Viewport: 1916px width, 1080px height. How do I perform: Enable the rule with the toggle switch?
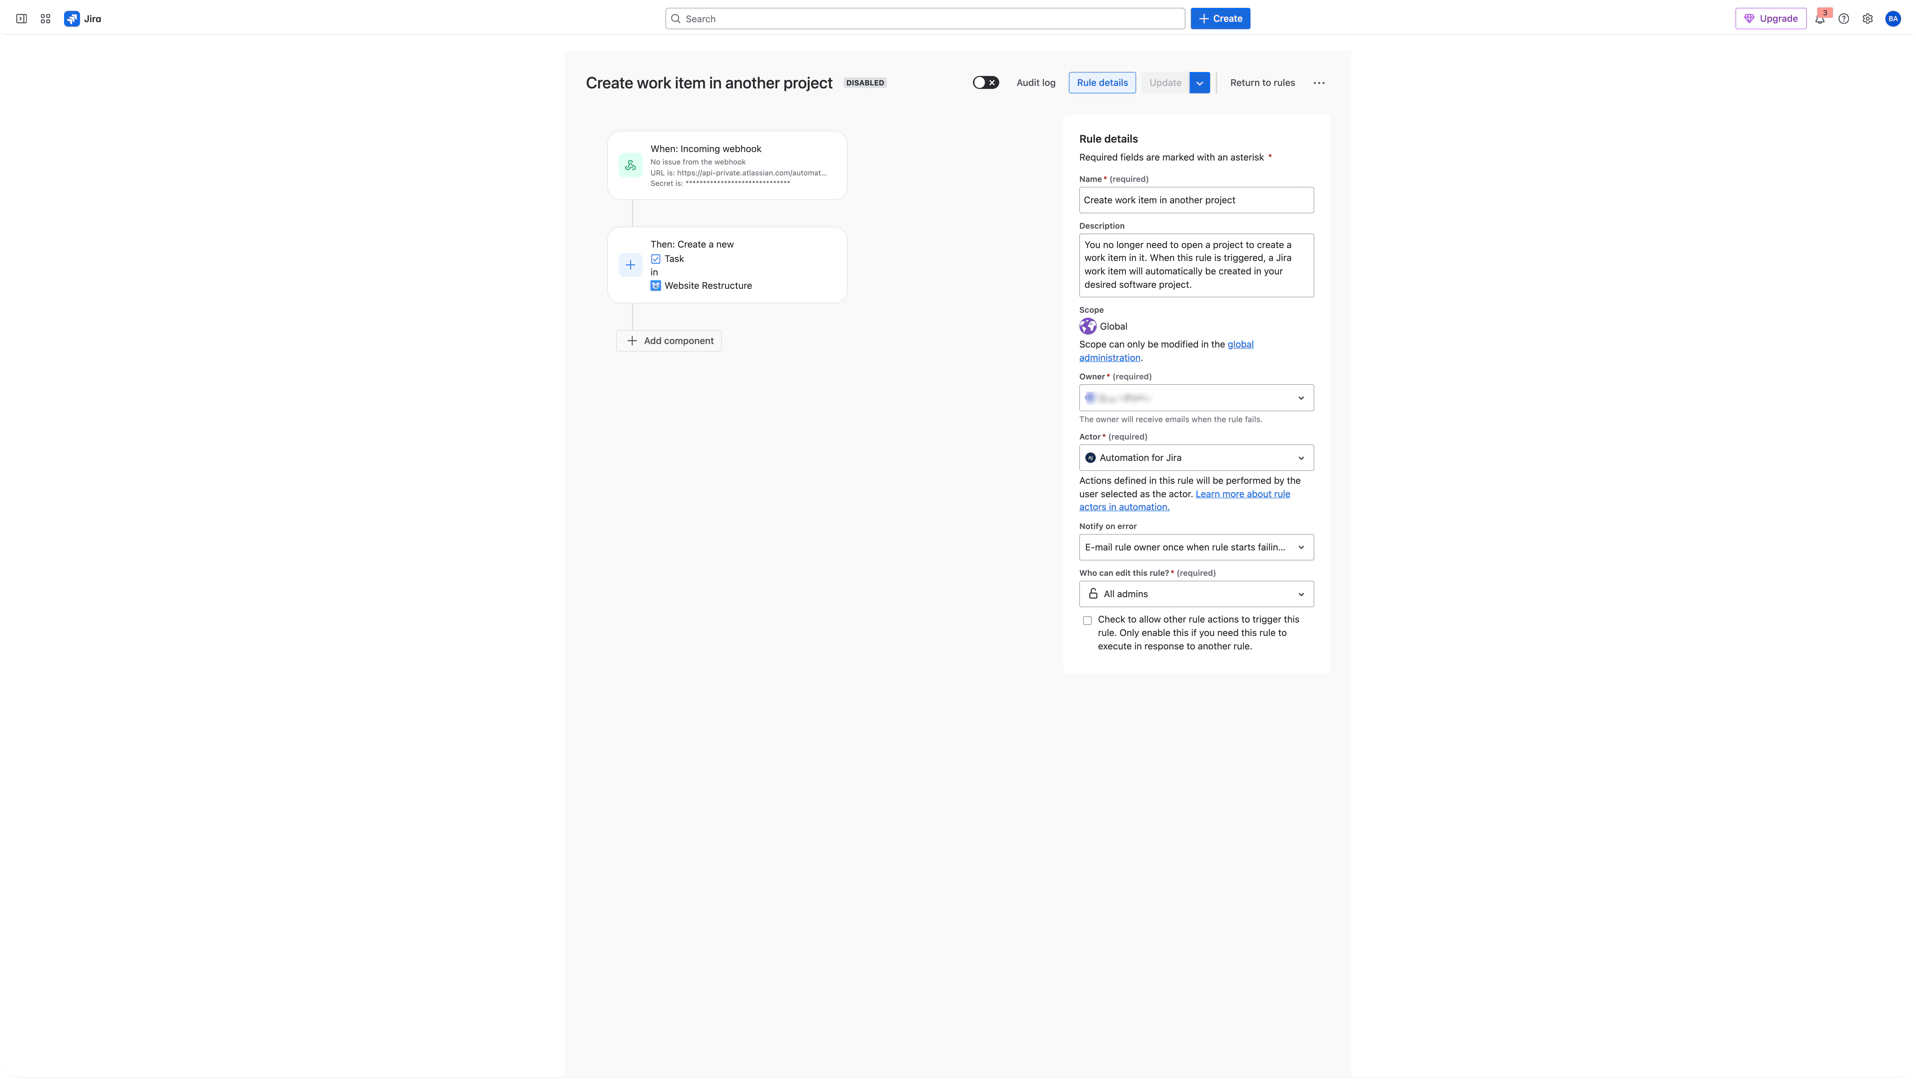pos(985,82)
